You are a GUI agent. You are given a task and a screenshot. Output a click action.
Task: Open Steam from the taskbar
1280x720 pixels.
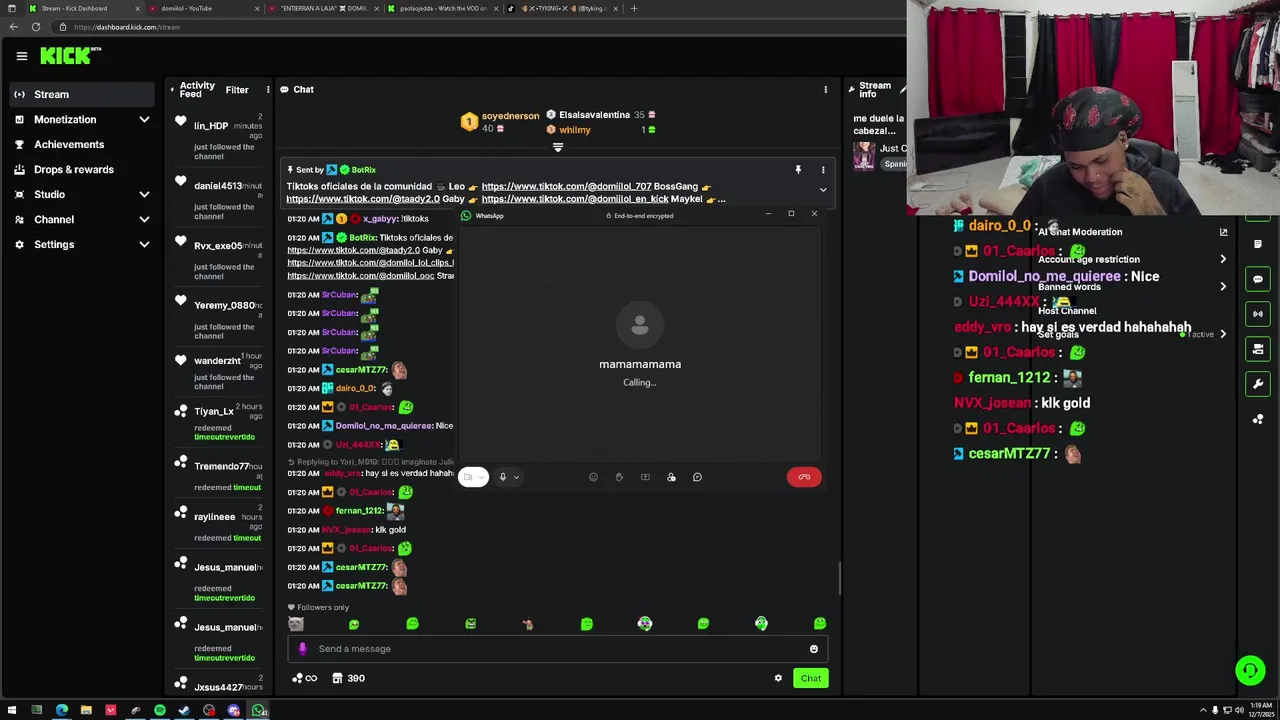(x=184, y=711)
